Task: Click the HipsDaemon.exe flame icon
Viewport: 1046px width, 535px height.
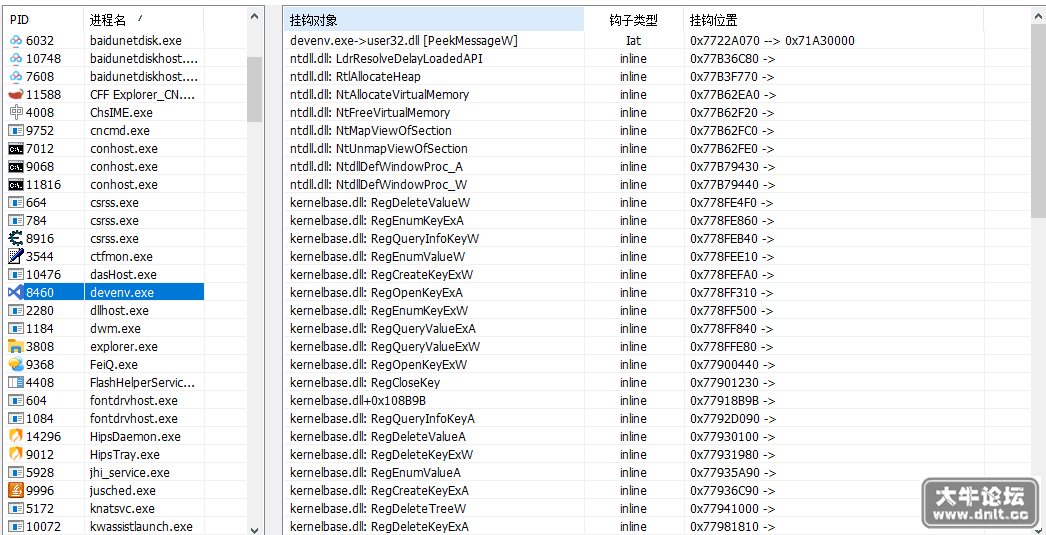Action: tap(17, 437)
